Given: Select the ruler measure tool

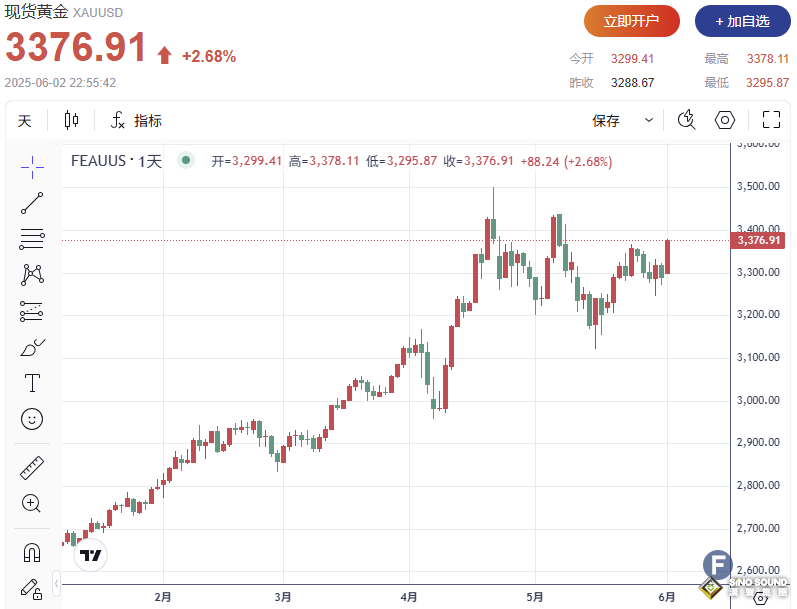Looking at the screenshot, I should (32, 468).
